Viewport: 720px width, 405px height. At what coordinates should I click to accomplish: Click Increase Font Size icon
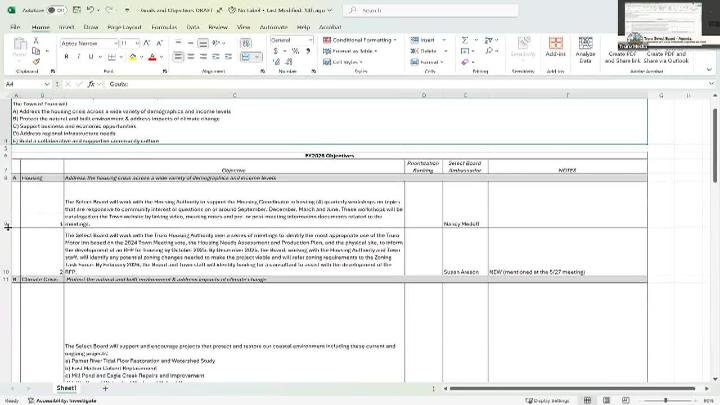[x=147, y=43]
